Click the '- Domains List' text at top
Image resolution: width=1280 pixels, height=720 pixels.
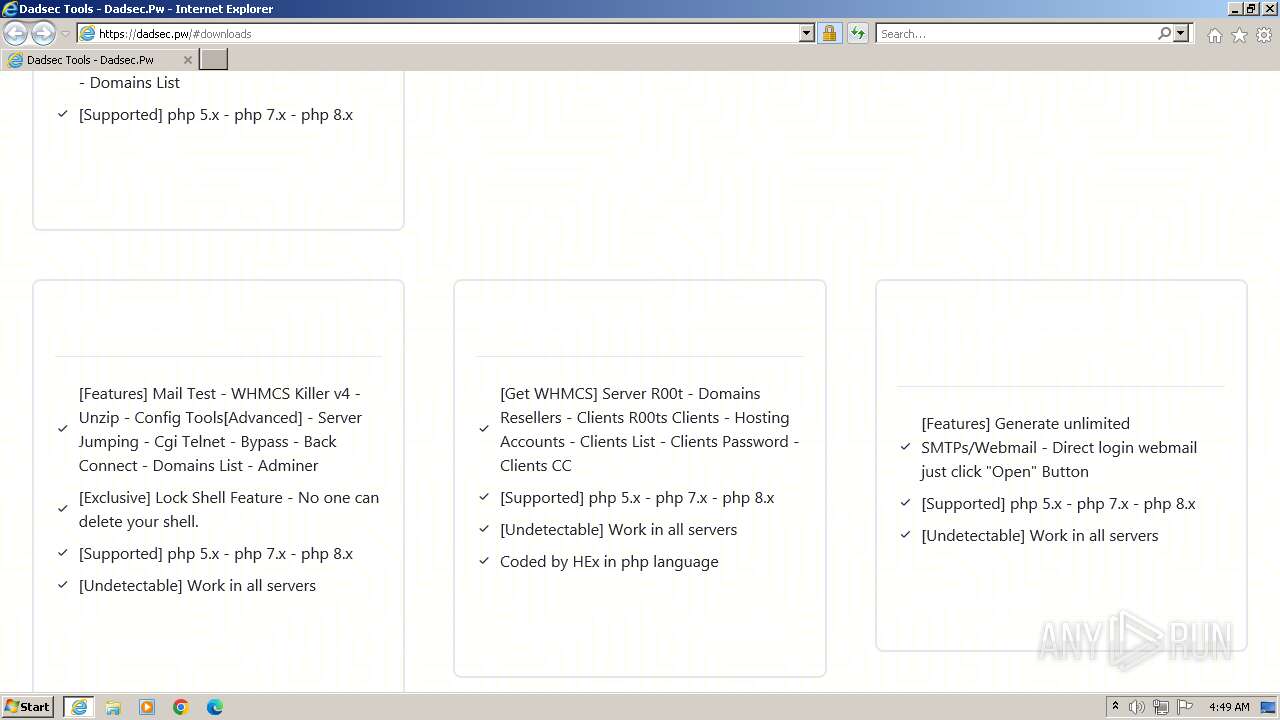point(129,82)
